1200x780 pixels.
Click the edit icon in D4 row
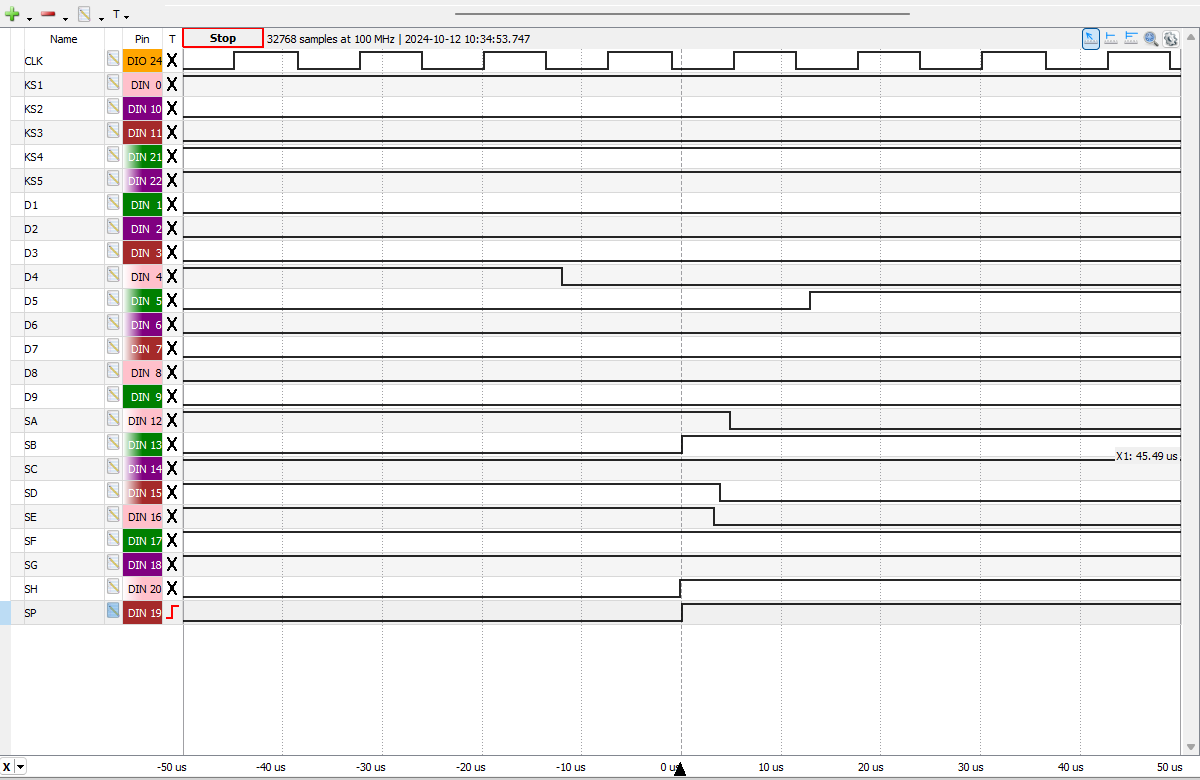114,276
